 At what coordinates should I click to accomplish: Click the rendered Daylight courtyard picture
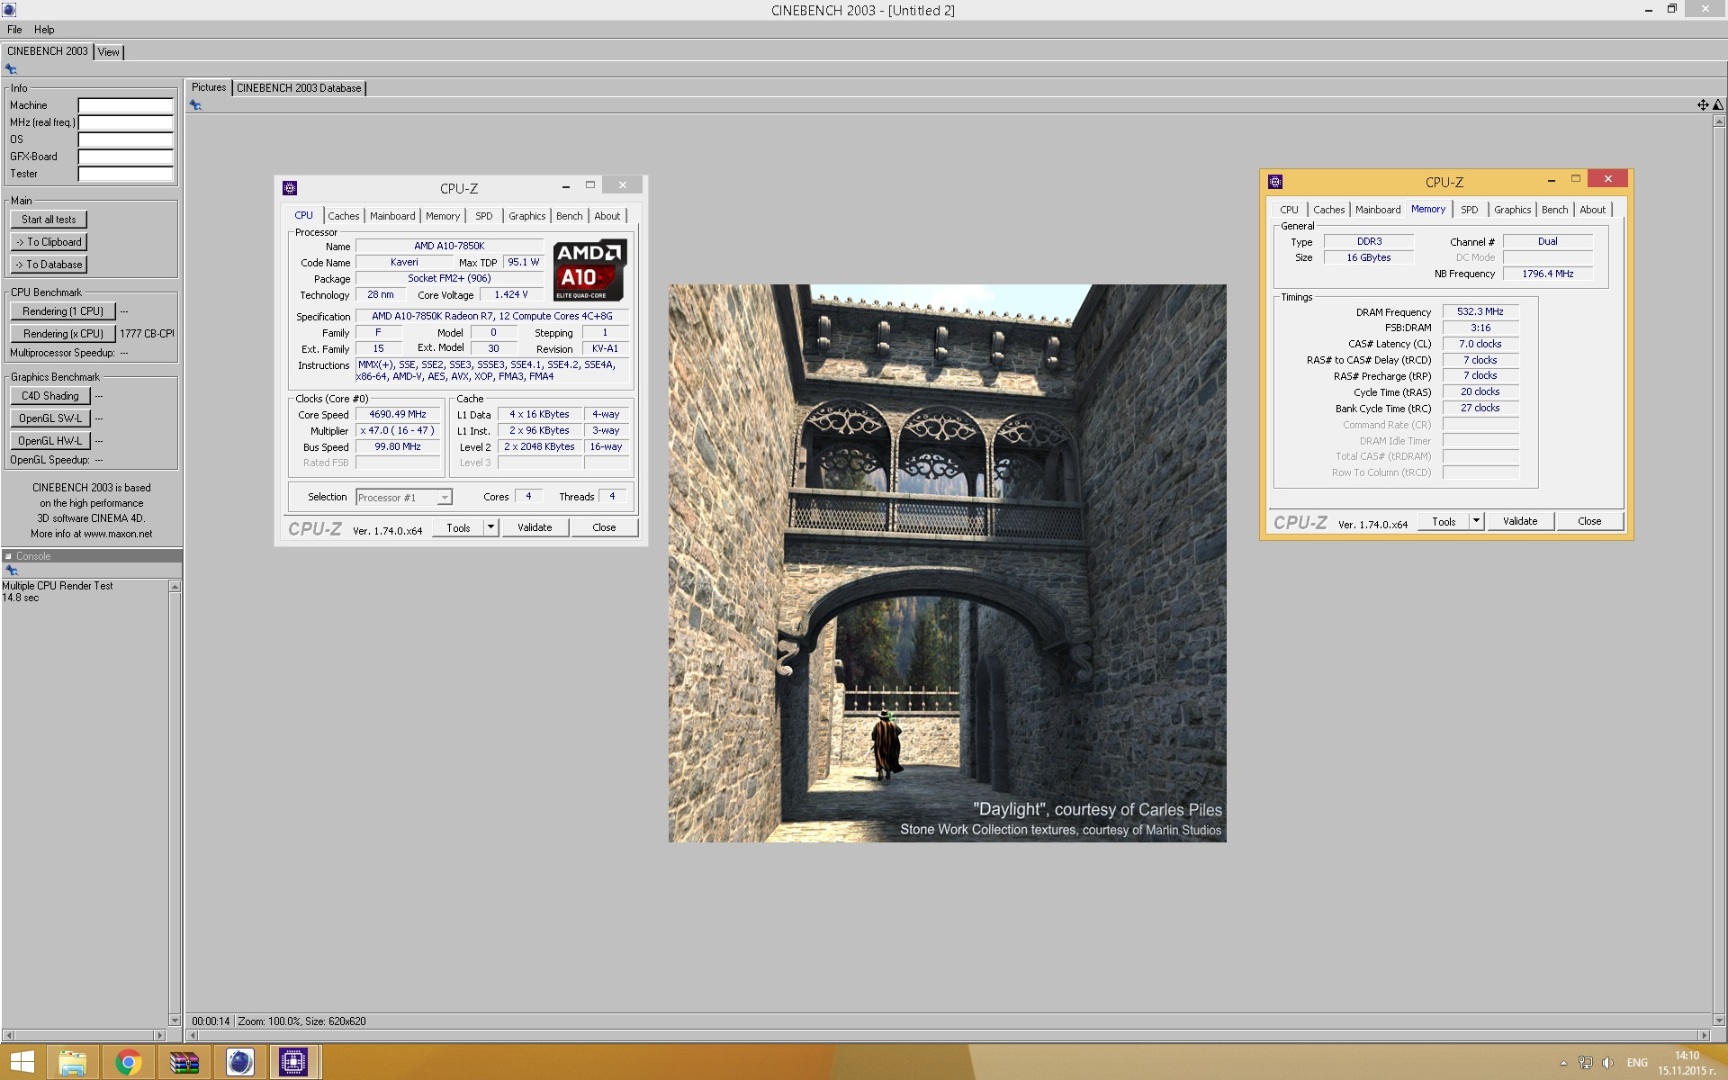[x=947, y=563]
